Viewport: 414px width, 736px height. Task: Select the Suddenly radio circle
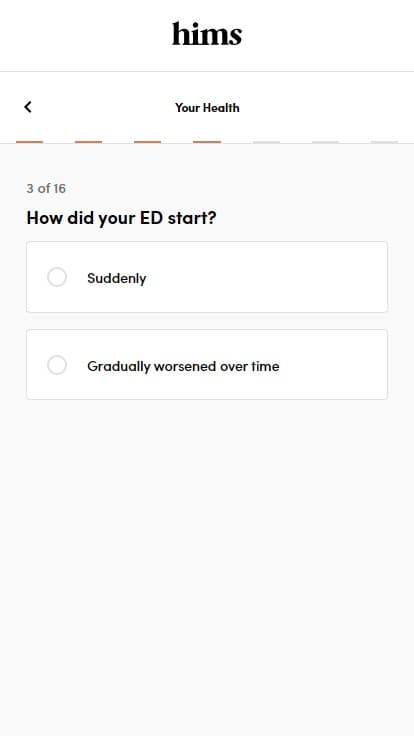pos(57,277)
